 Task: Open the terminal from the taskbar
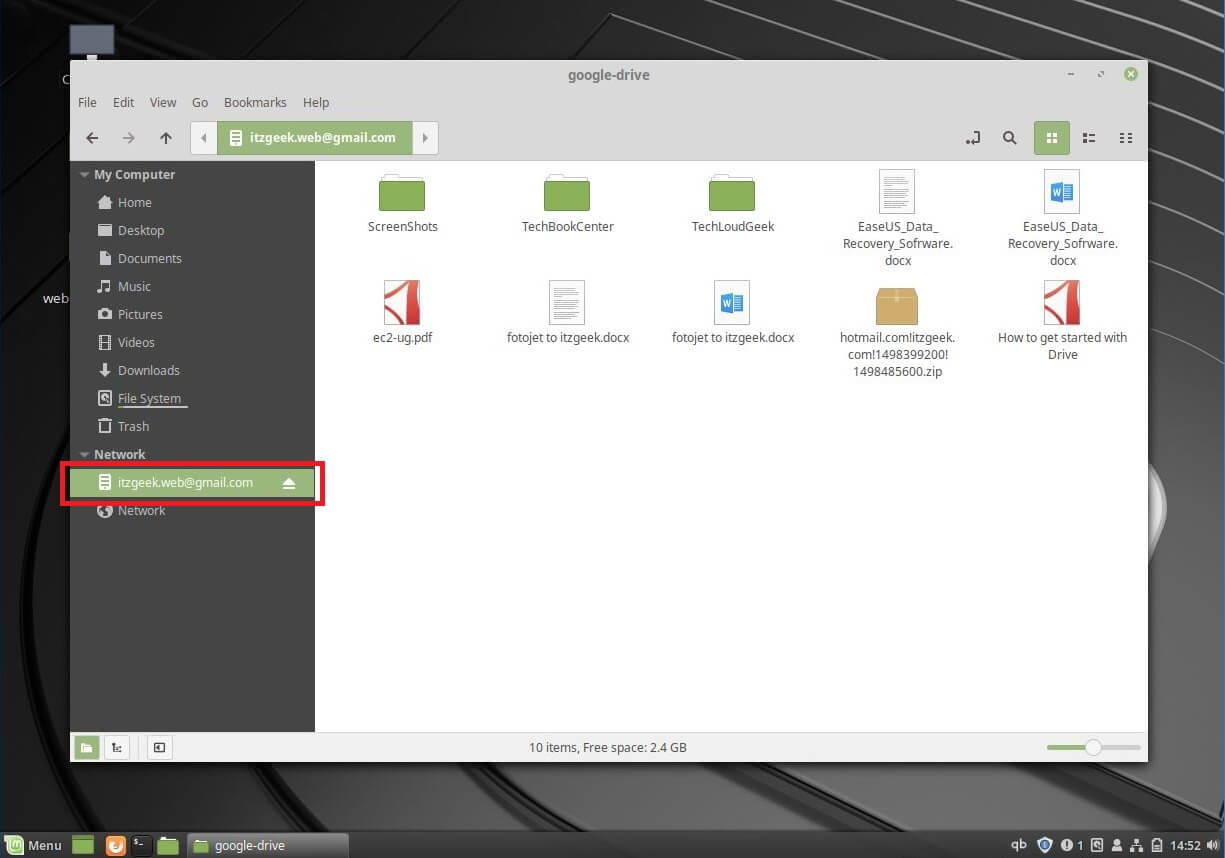pyautogui.click(x=141, y=845)
